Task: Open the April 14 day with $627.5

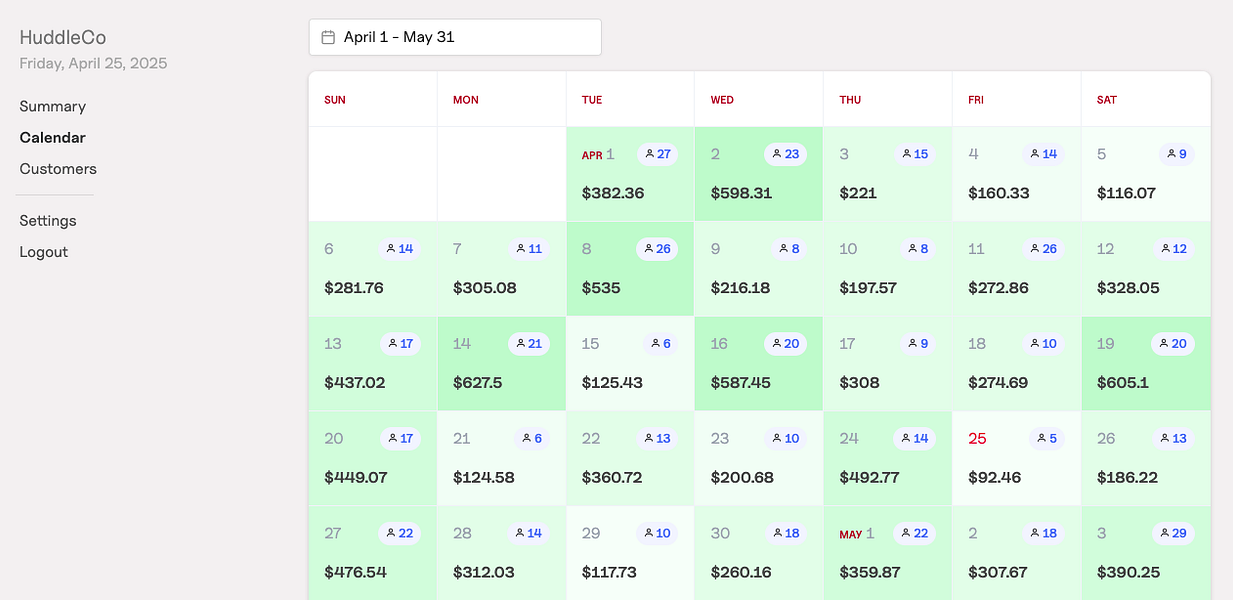Action: [x=501, y=370]
